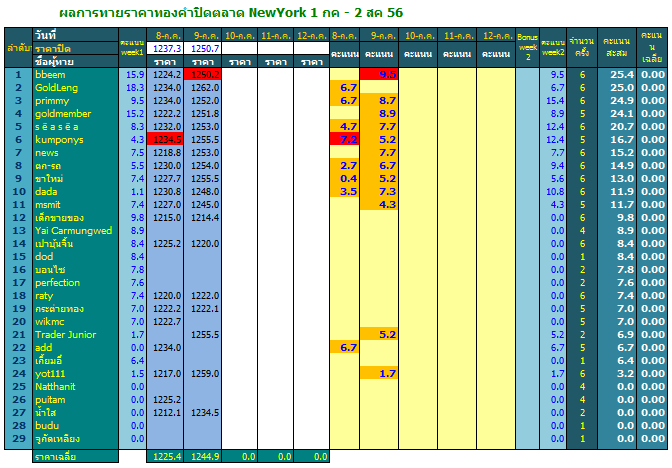Viewport: 672px width, 468px height.
Task: Select the 1212.1 price cell
Action: click(165, 413)
